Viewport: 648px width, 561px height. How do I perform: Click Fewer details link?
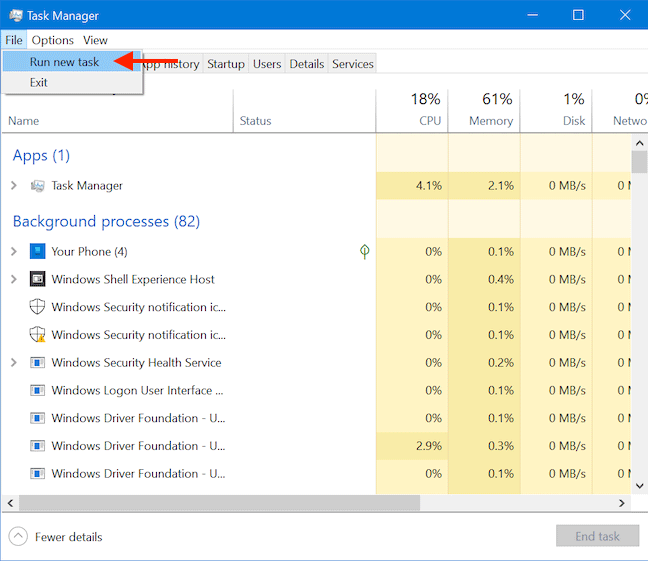pyautogui.click(x=69, y=537)
